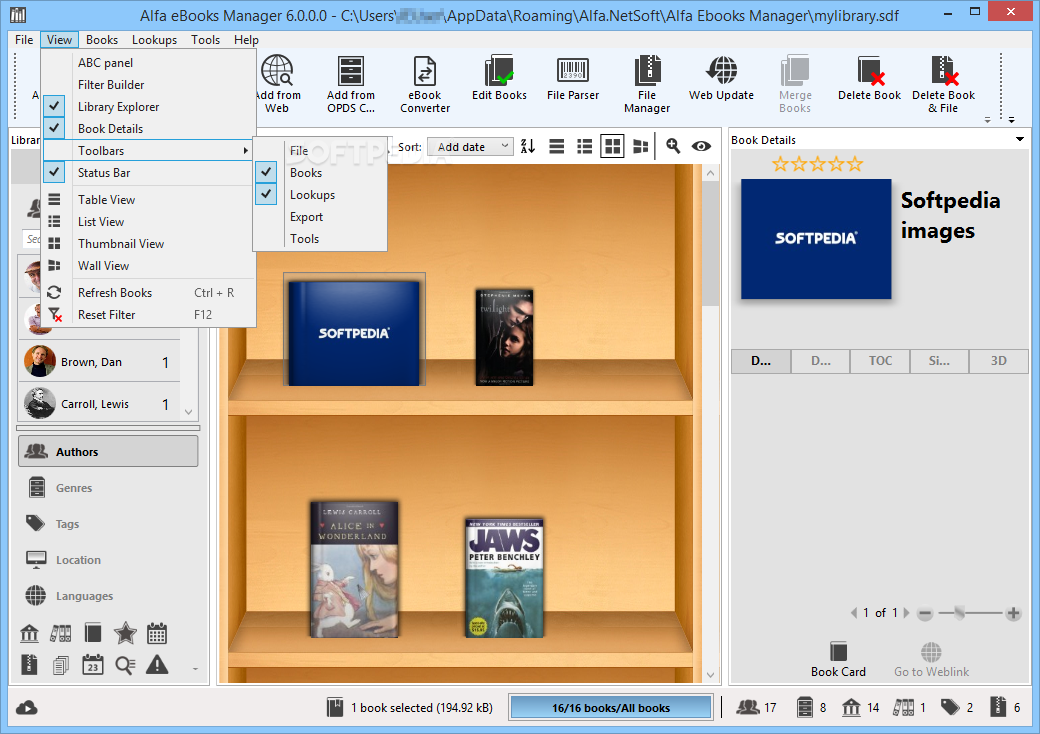The width and height of the screenshot is (1040, 734).
Task: Select the Genres category in sidebar
Action: pos(74,488)
